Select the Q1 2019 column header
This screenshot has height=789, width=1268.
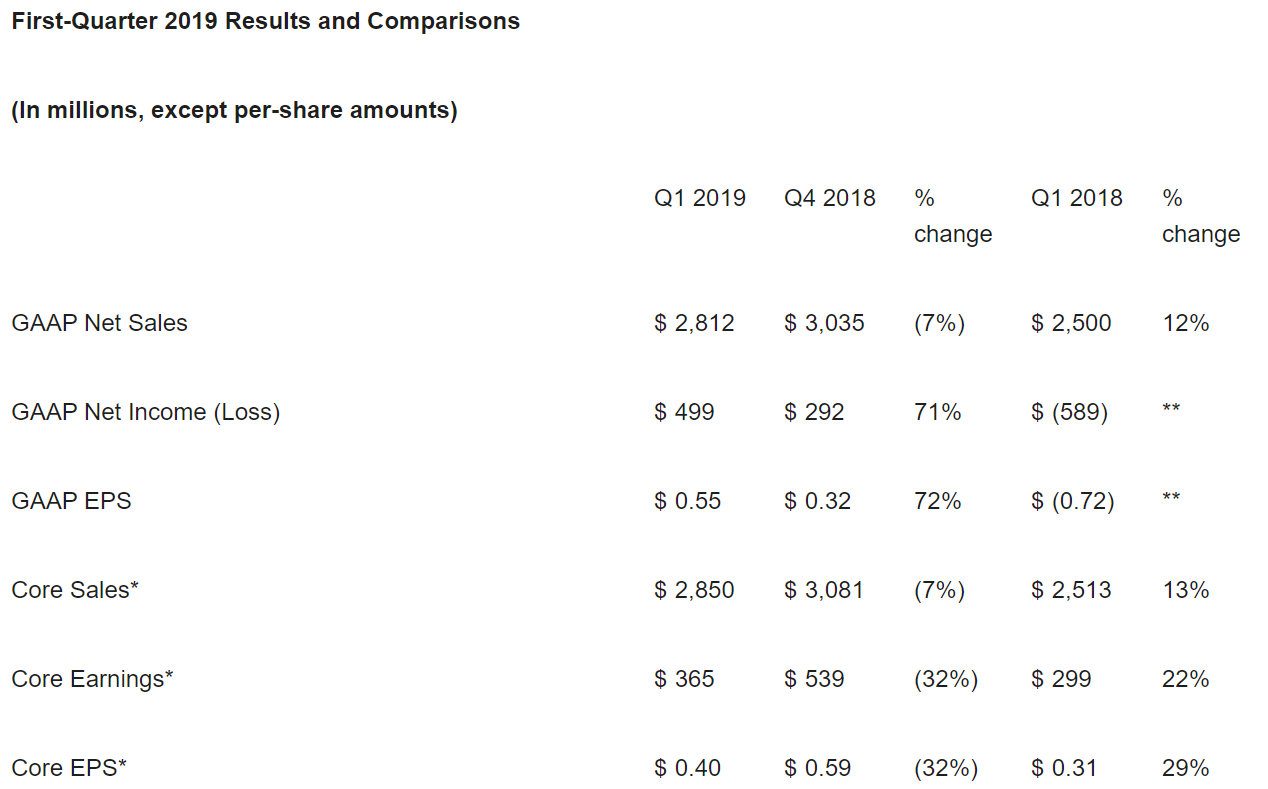pos(699,198)
